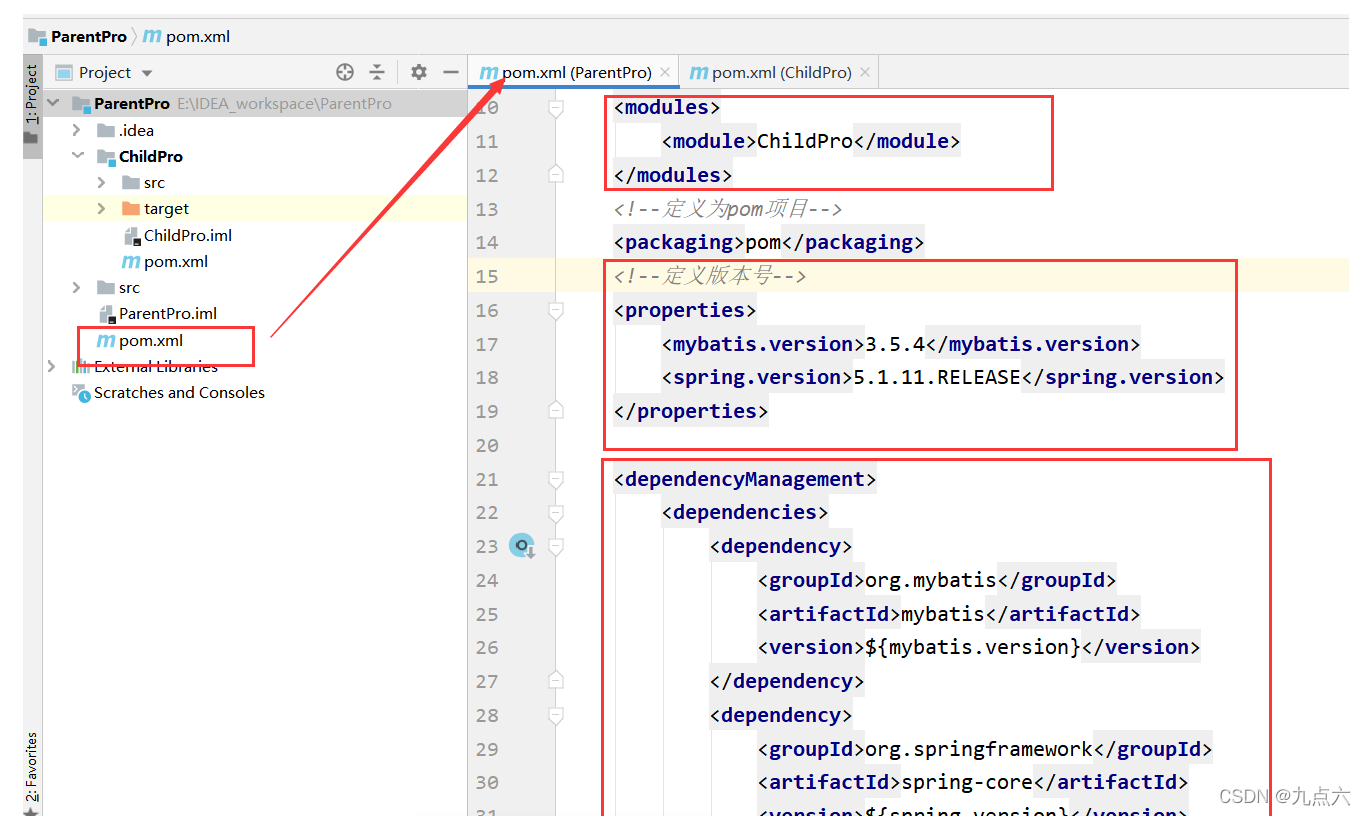Click the Scratches and Consoles icon
Image resolution: width=1366 pixels, height=816 pixels.
[x=81, y=392]
